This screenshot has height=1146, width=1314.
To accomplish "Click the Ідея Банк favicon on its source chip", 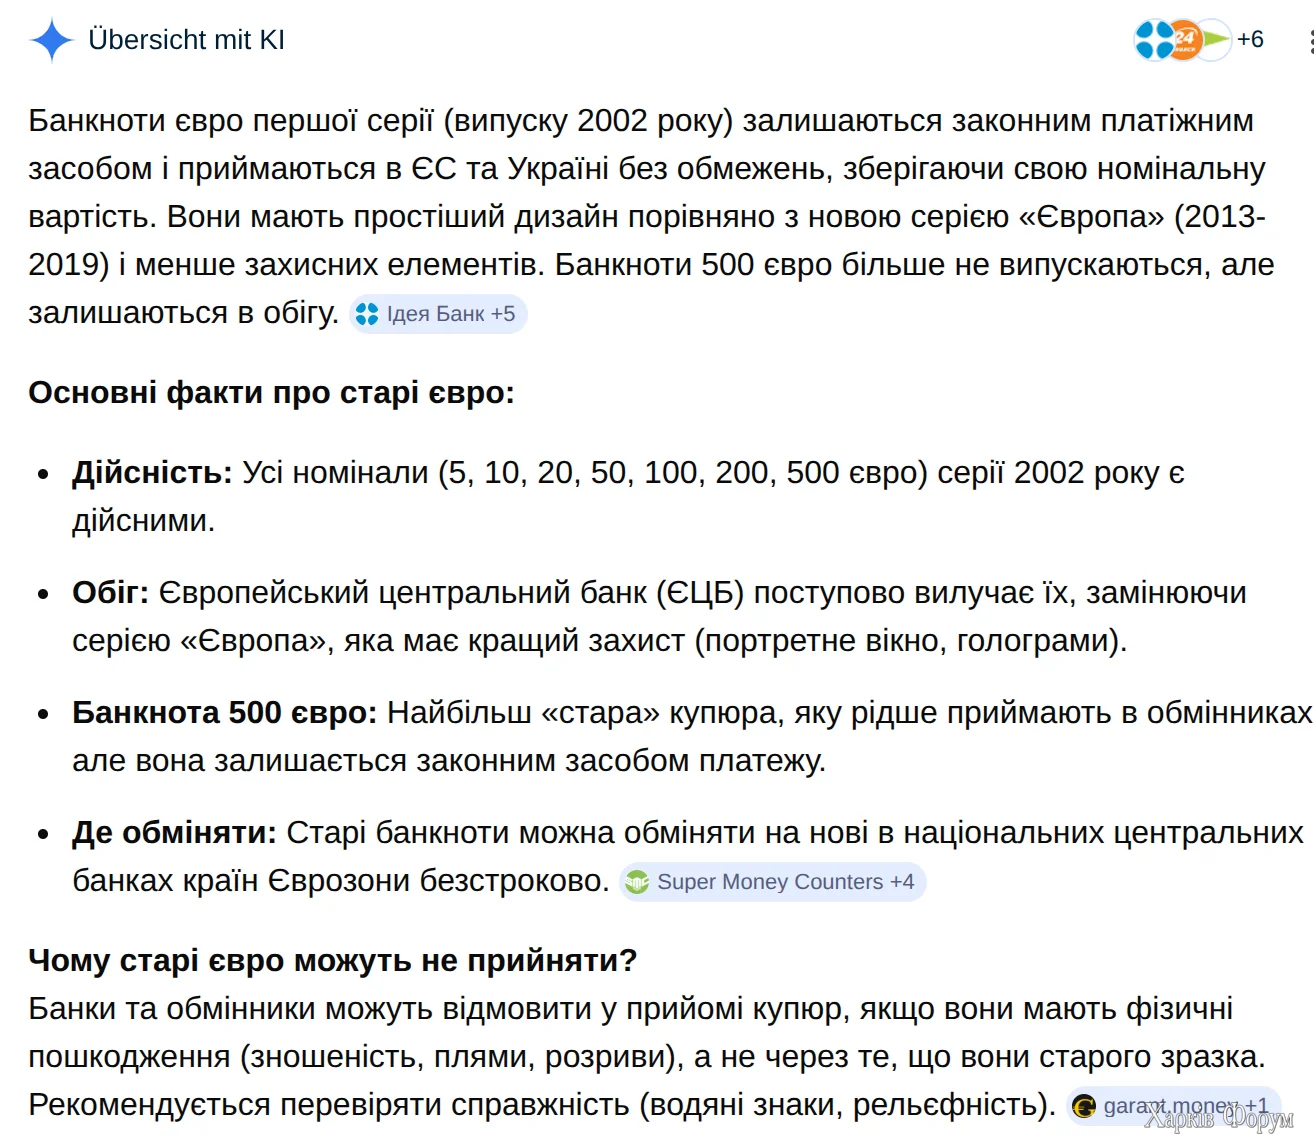I will click(x=367, y=313).
